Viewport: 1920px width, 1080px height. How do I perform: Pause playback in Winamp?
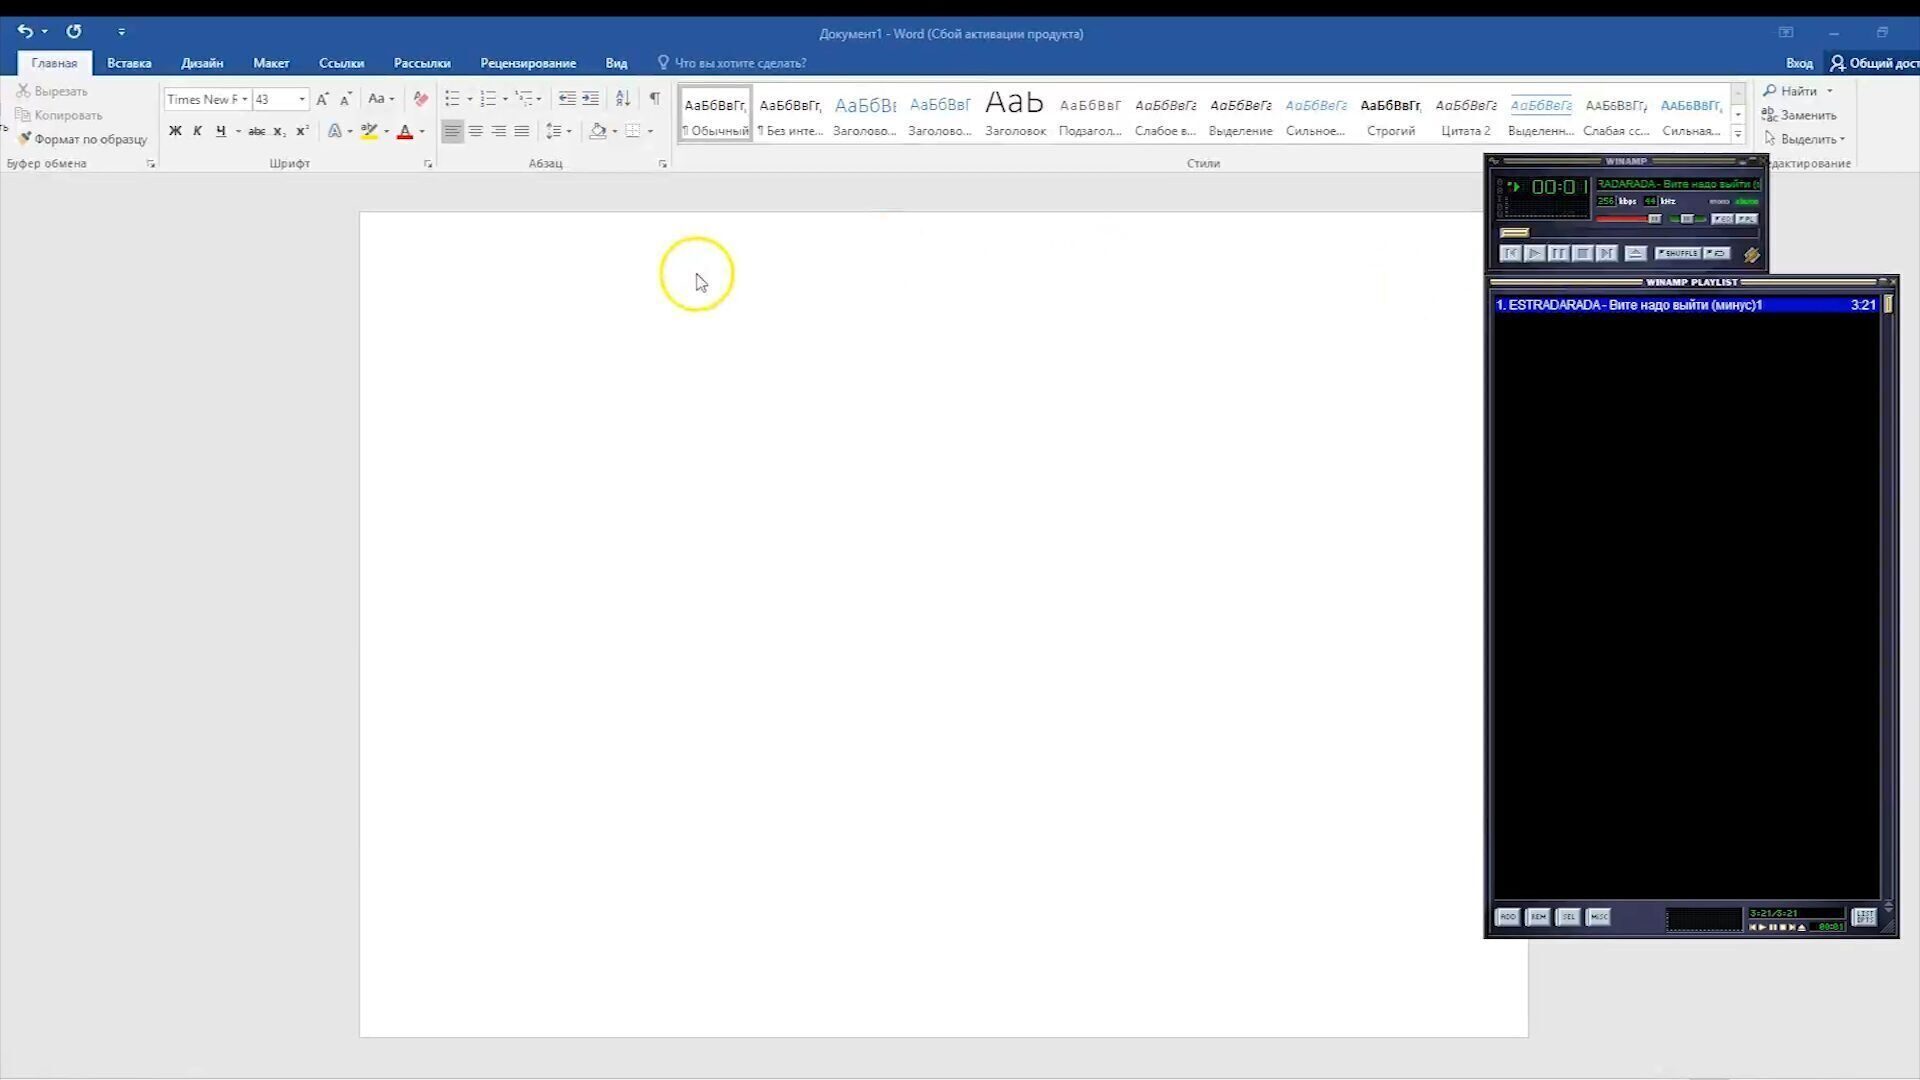click(x=1558, y=254)
